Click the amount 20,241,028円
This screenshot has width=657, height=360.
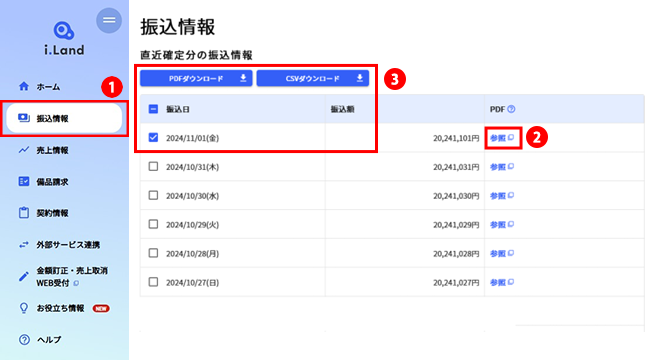(456, 254)
